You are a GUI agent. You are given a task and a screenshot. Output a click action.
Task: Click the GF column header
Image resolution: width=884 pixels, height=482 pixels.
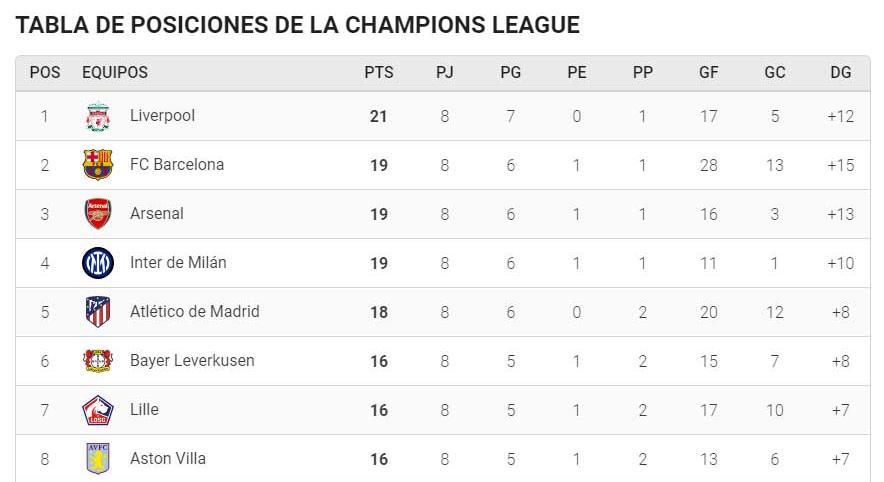(709, 73)
